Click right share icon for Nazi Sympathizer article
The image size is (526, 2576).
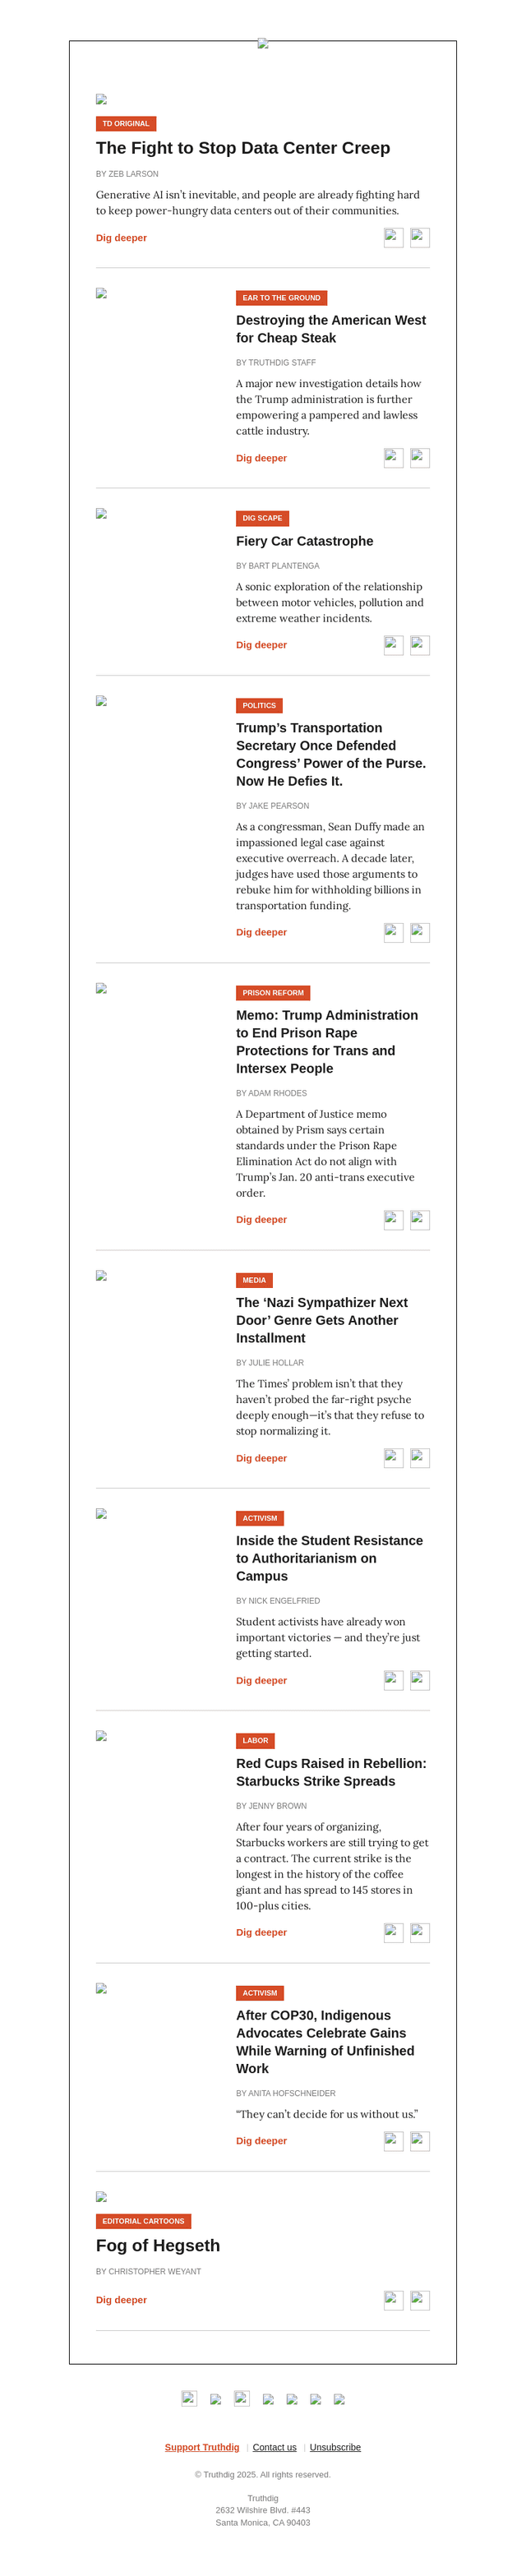[420, 1458]
